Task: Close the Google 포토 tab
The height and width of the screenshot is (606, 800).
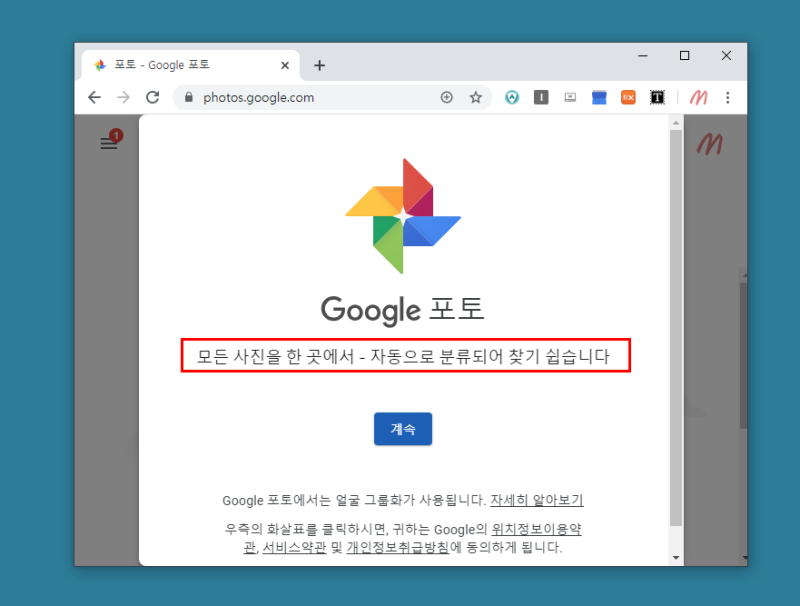Action: [x=285, y=65]
